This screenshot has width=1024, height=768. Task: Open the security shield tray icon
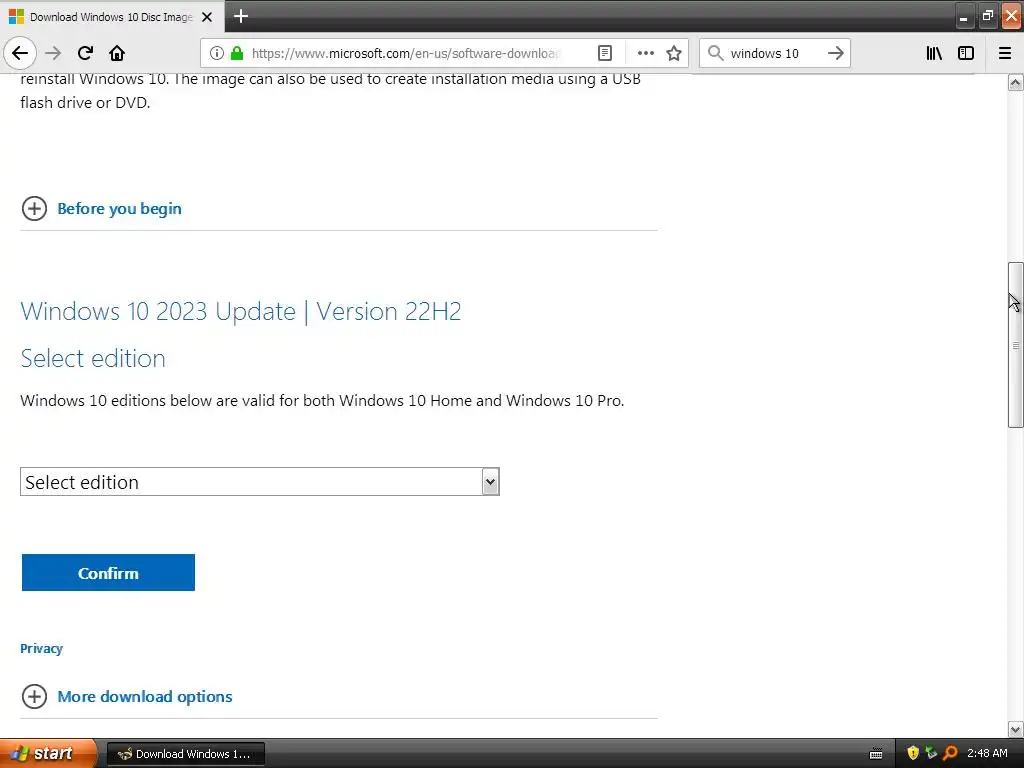913,754
